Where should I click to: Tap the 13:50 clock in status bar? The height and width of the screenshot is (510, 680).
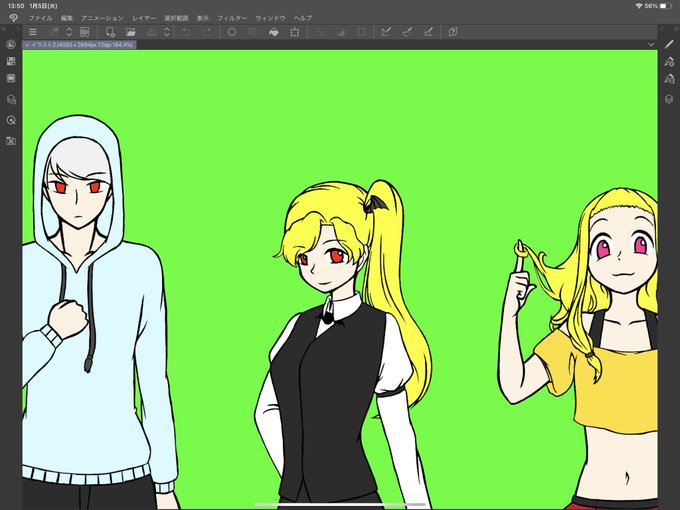pos(16,6)
